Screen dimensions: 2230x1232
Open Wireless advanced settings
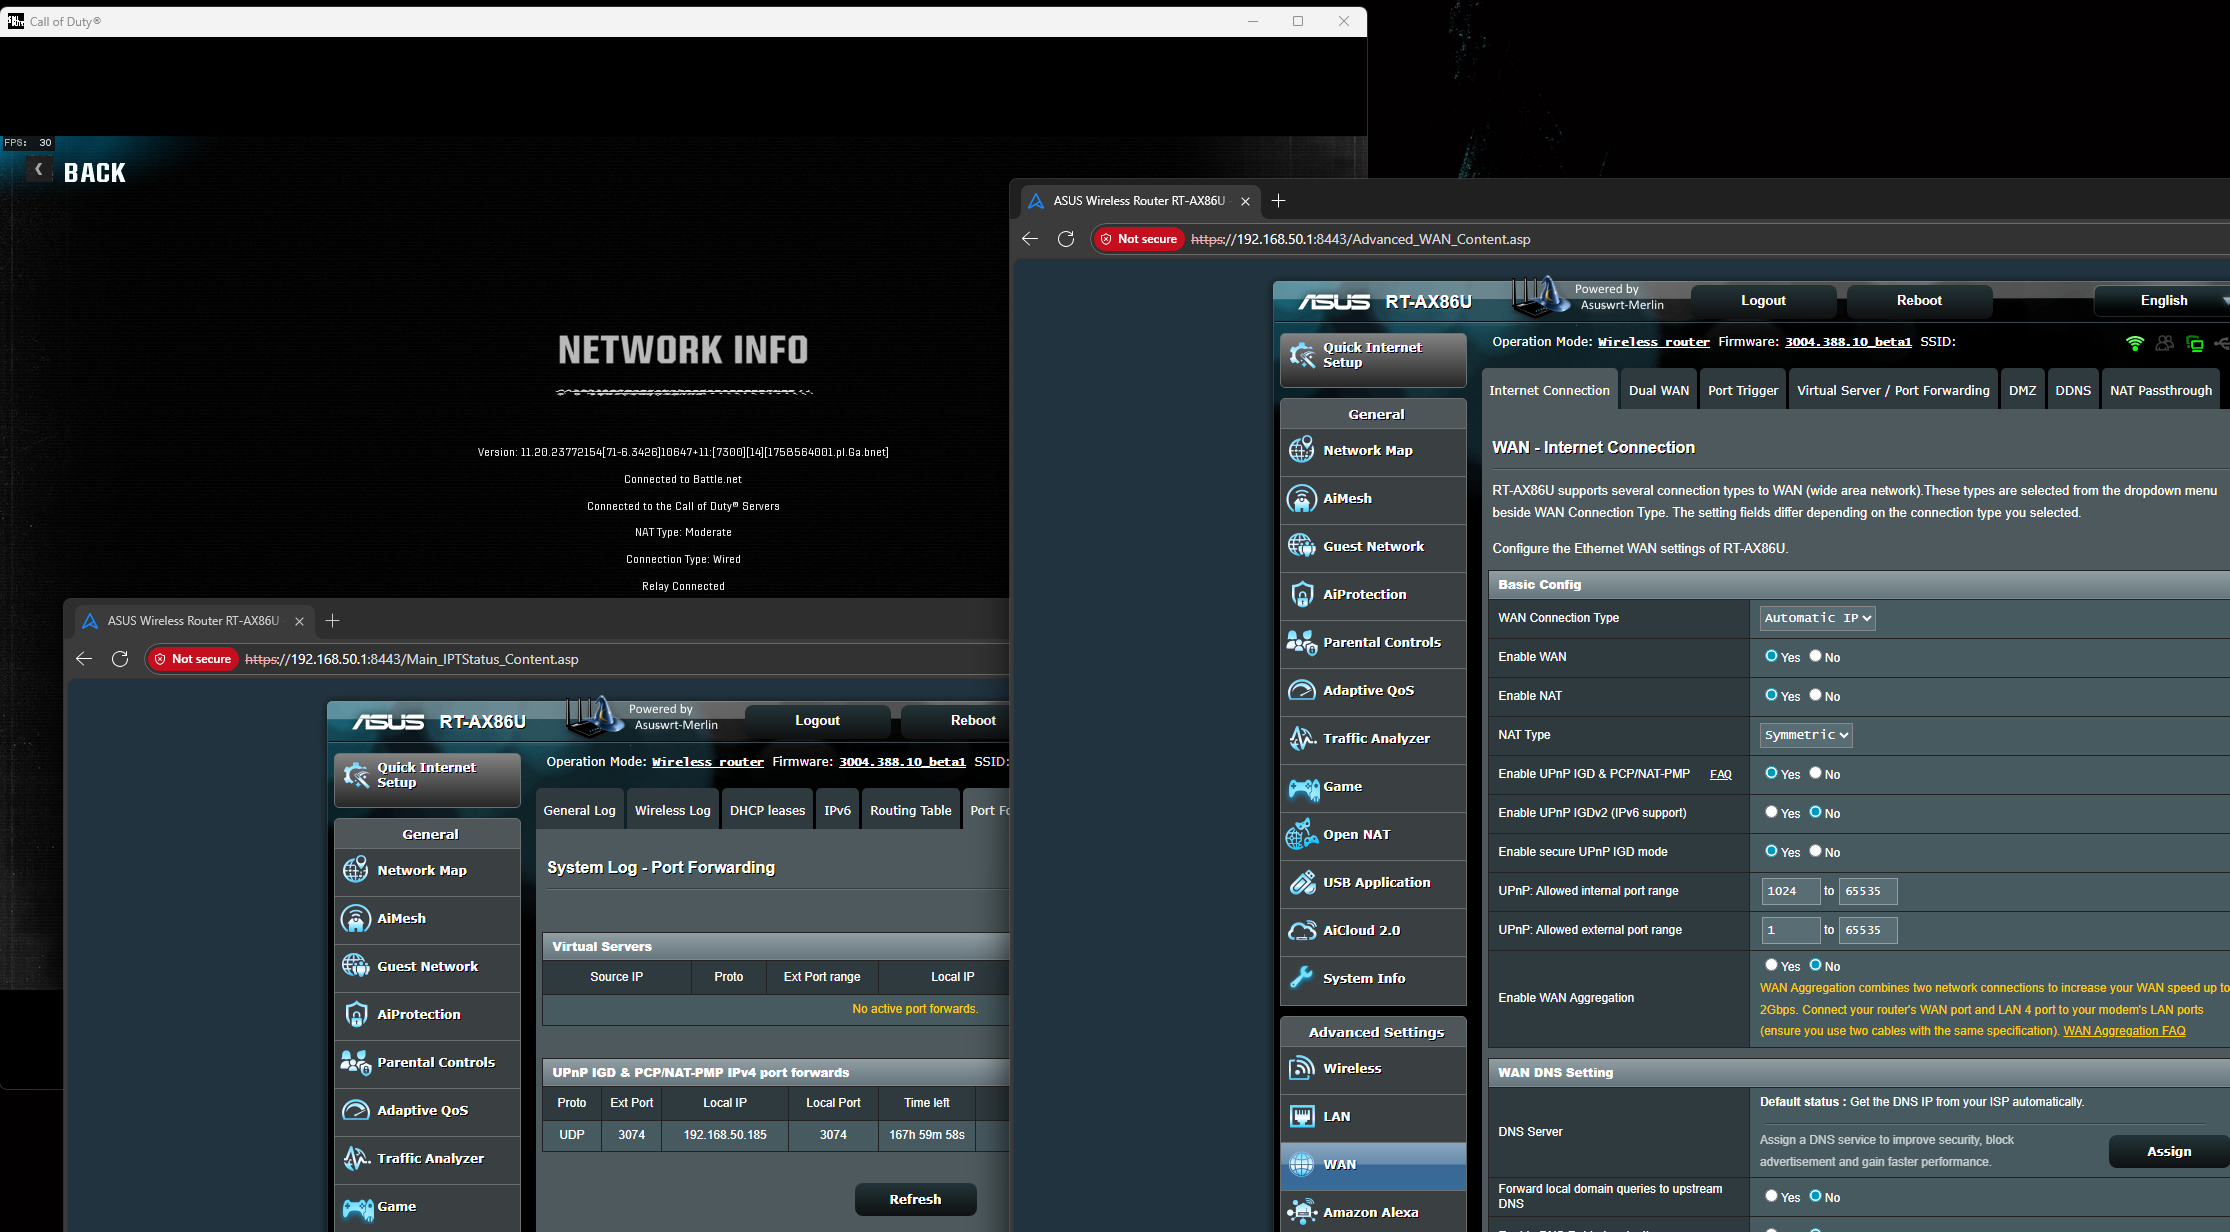pos(1373,1068)
